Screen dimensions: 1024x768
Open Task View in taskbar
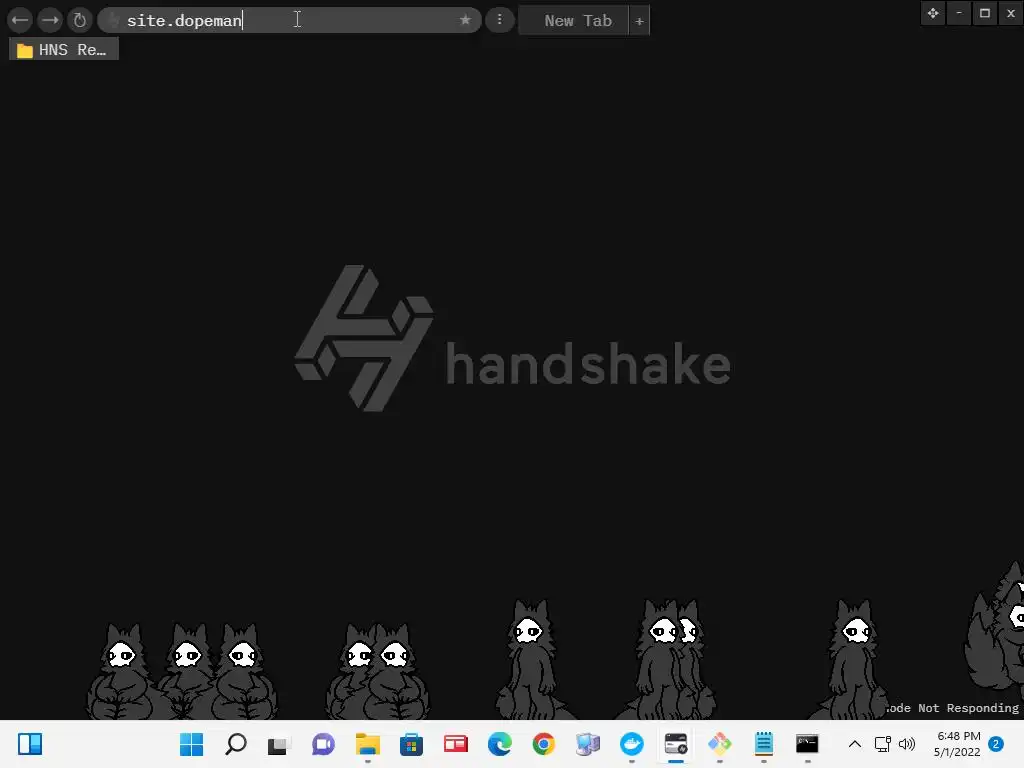click(278, 744)
